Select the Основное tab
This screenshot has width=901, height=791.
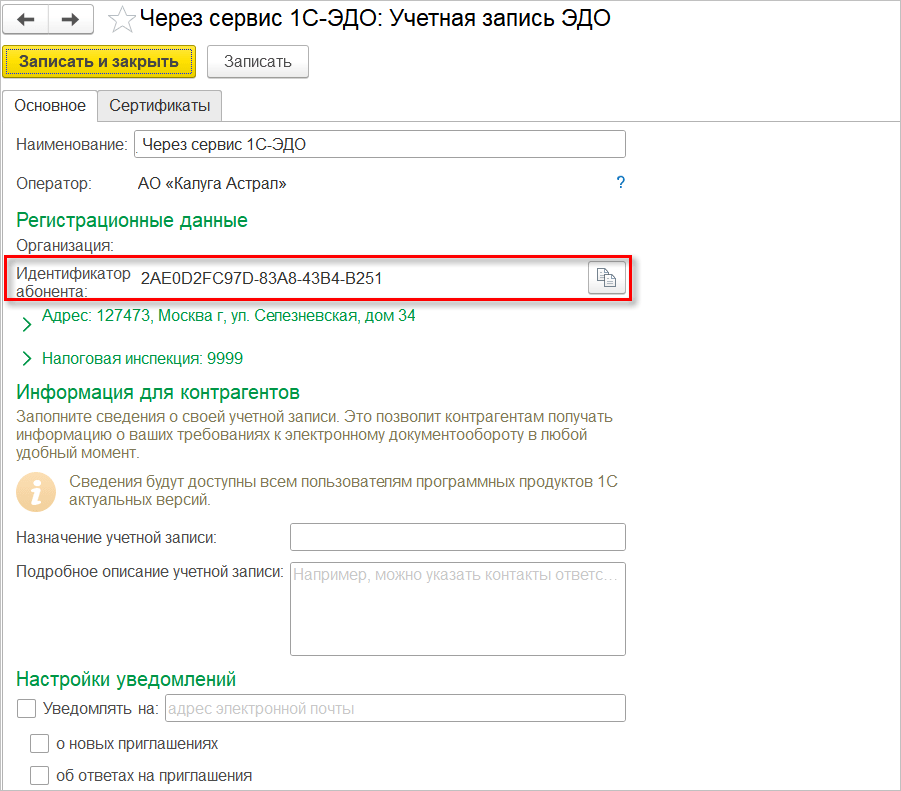pos(50,106)
